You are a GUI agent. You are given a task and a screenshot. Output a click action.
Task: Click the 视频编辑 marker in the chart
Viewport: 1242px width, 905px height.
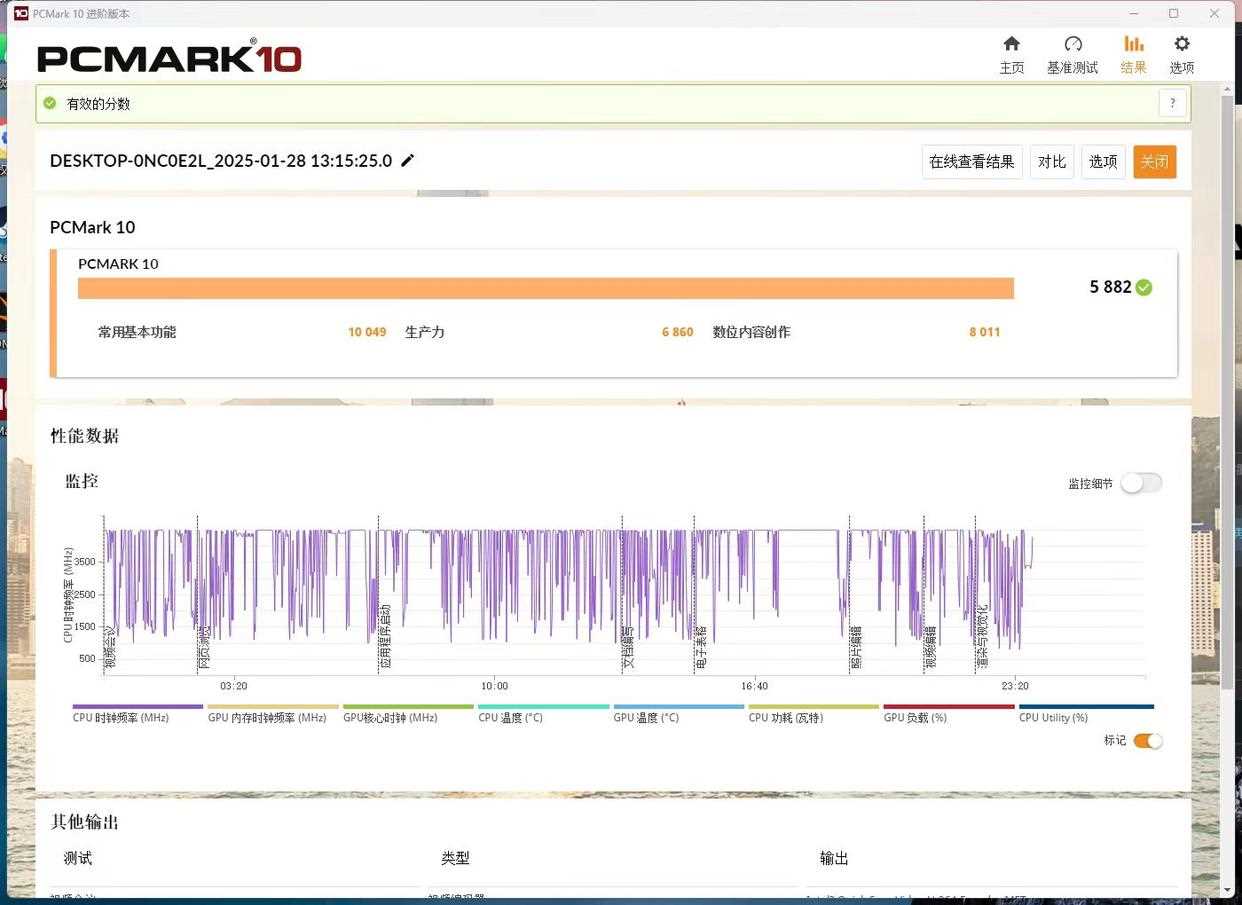930,647
